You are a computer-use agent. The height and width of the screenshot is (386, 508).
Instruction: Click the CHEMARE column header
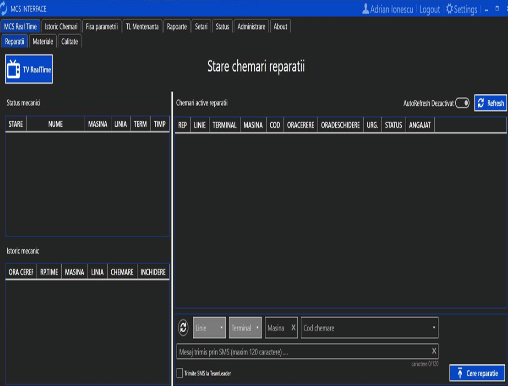tap(122, 272)
